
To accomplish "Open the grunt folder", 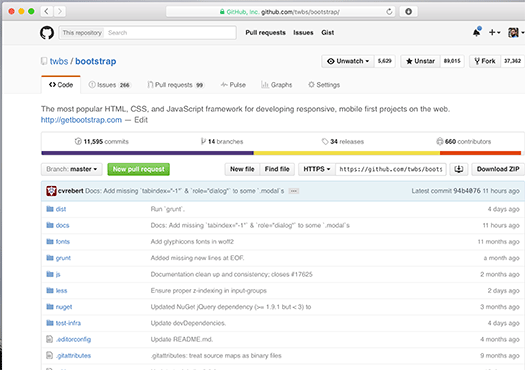I will [63, 258].
